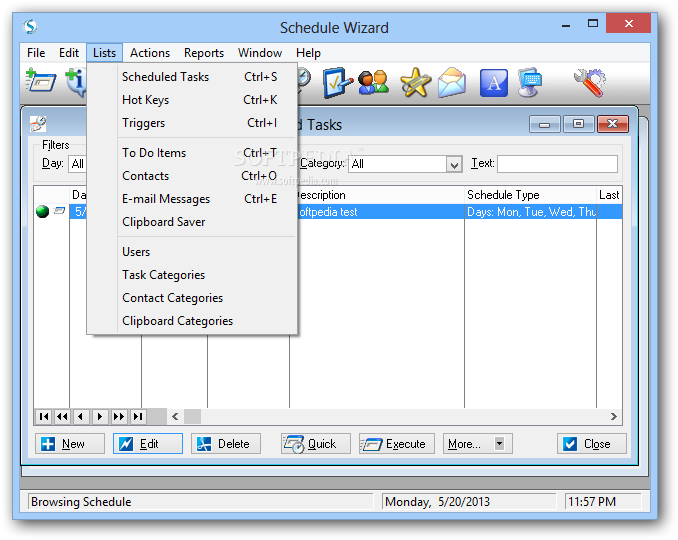
Task: Click the Execute button
Action: [397, 444]
